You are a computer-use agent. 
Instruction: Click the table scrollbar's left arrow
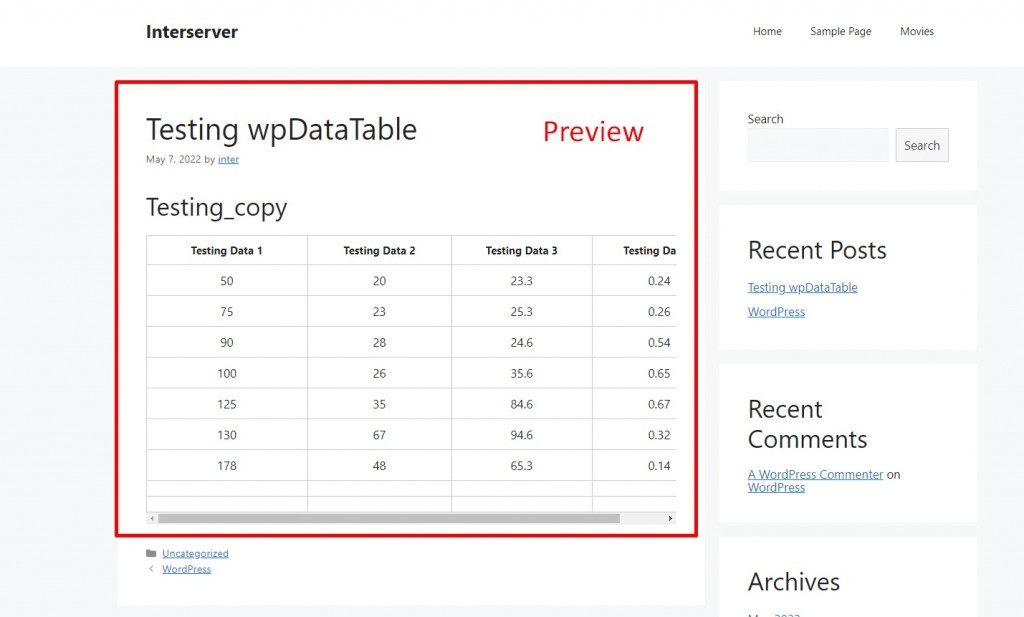152,518
